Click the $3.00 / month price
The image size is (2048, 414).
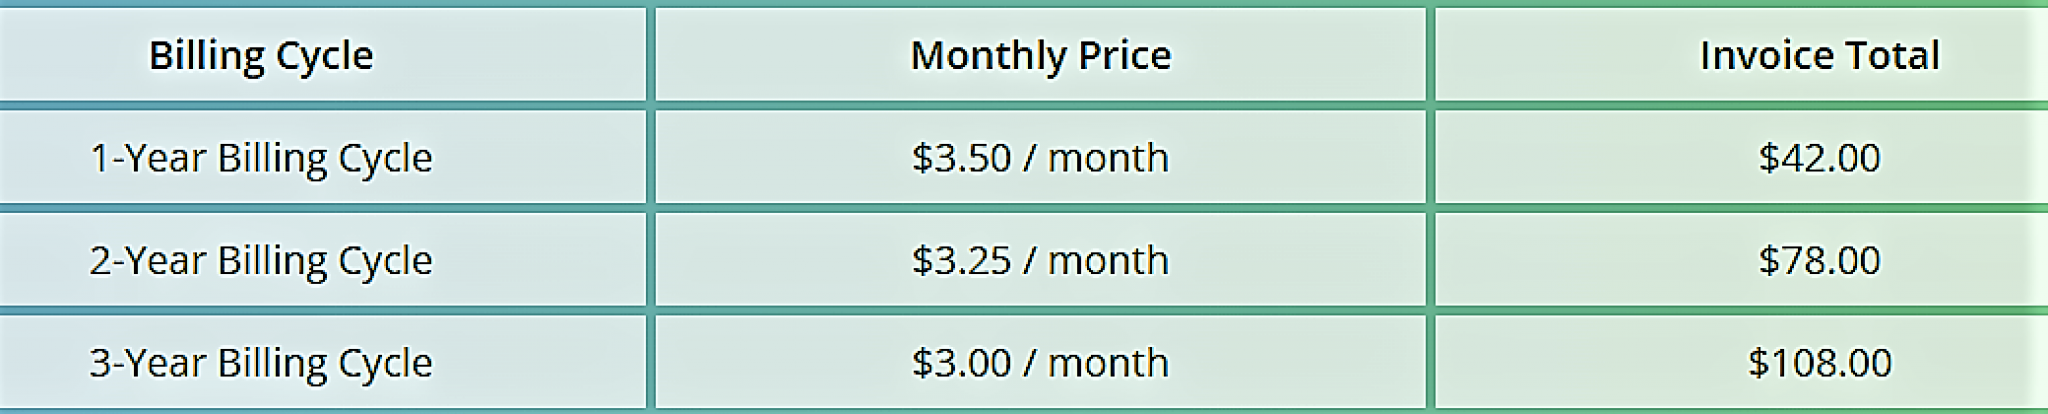coord(1040,362)
